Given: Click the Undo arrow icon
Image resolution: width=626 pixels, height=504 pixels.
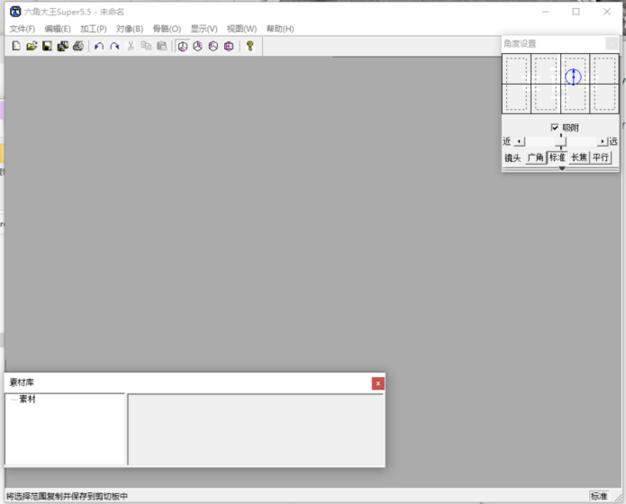Looking at the screenshot, I should point(98,46).
